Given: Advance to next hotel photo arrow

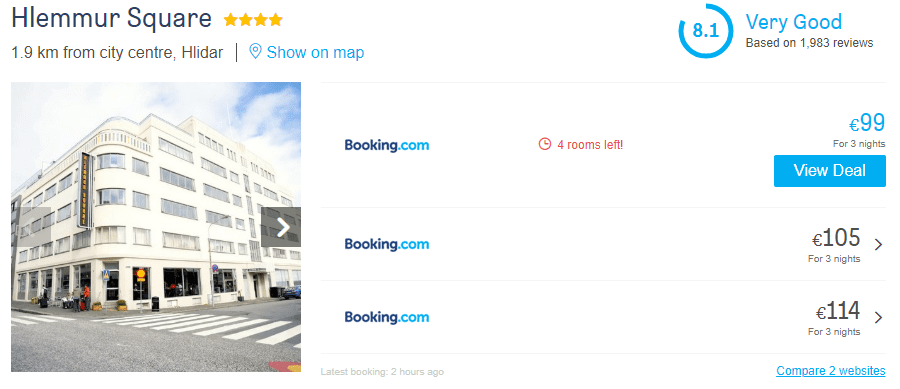Looking at the screenshot, I should [x=281, y=227].
